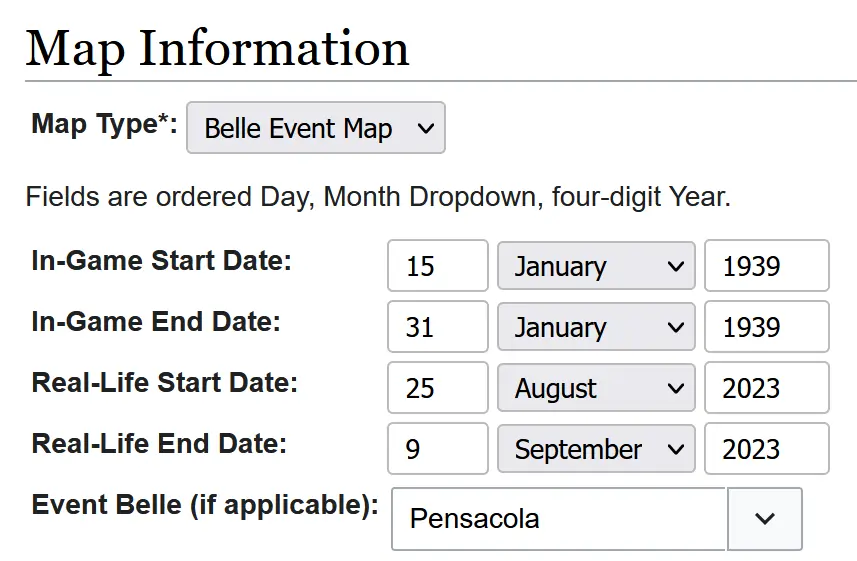Expand the Event Belle chevron dropdown button
The width and height of the screenshot is (857, 561).
click(x=765, y=519)
